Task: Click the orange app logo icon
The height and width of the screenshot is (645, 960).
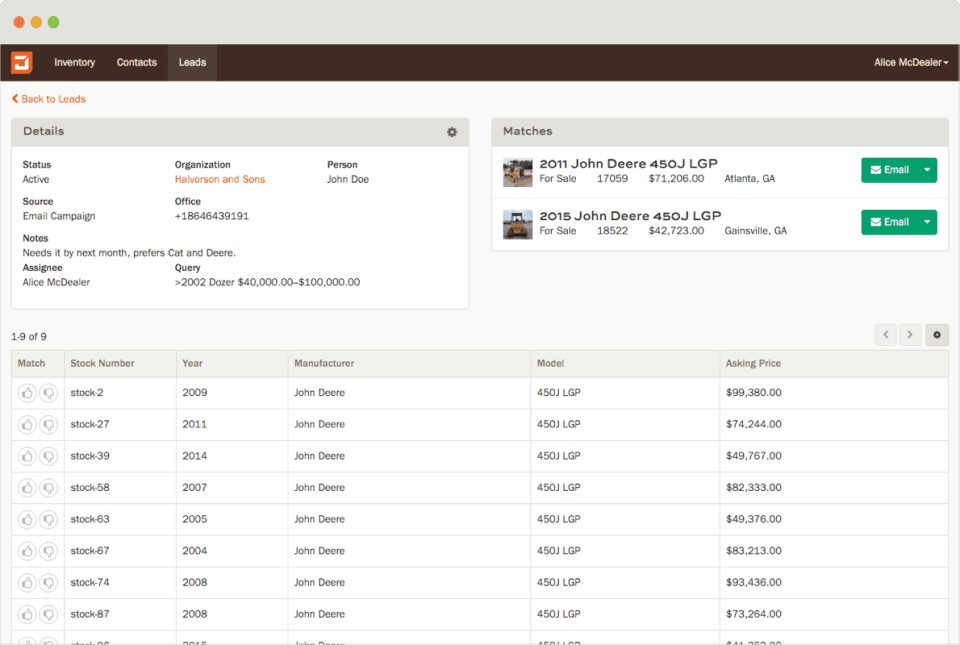Action: (x=22, y=62)
